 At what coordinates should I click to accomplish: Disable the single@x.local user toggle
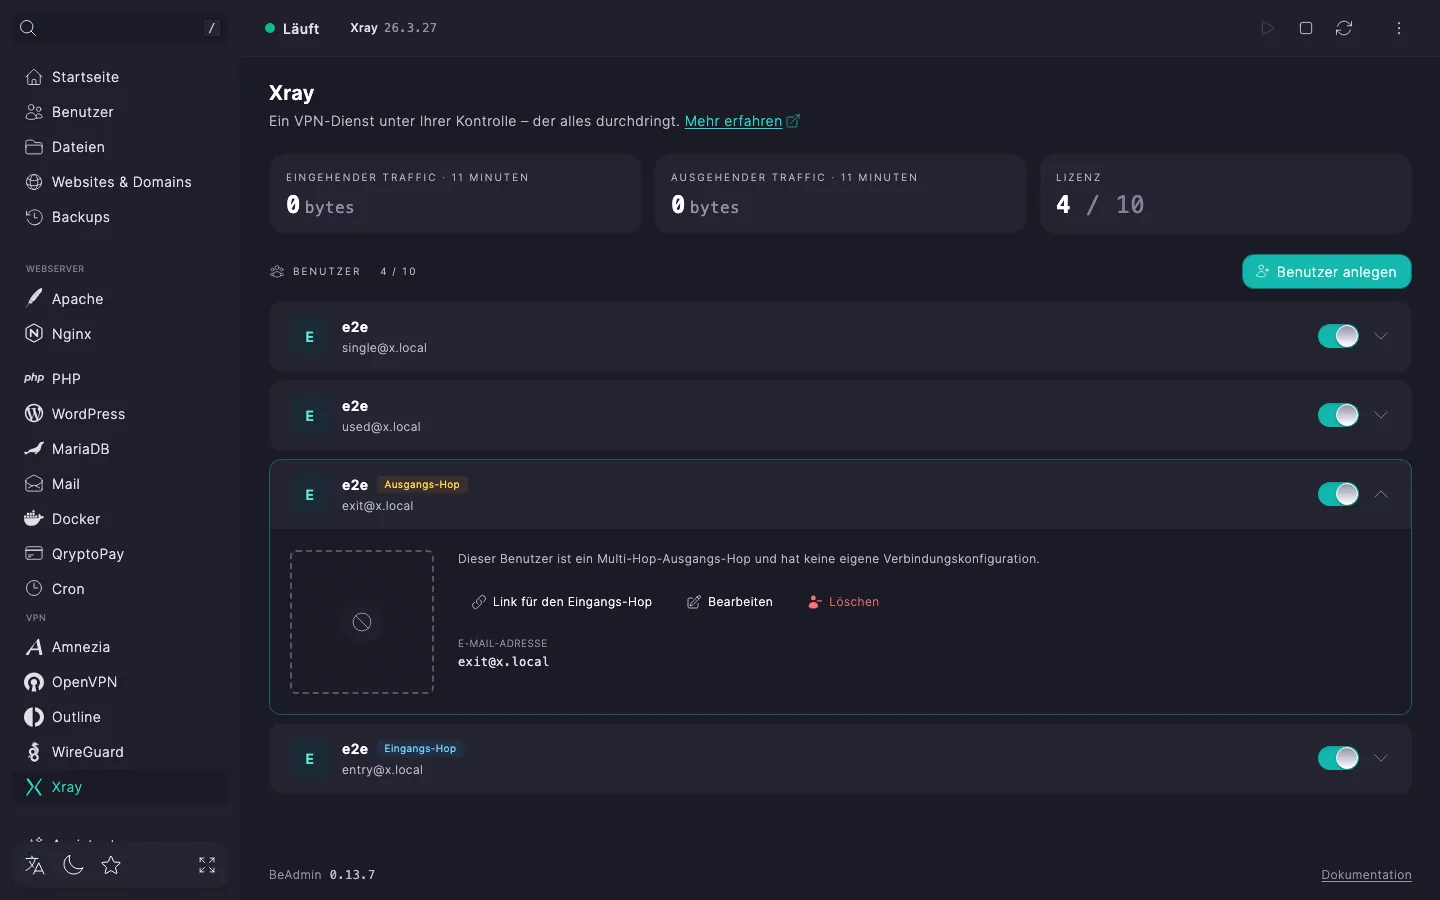1338,336
